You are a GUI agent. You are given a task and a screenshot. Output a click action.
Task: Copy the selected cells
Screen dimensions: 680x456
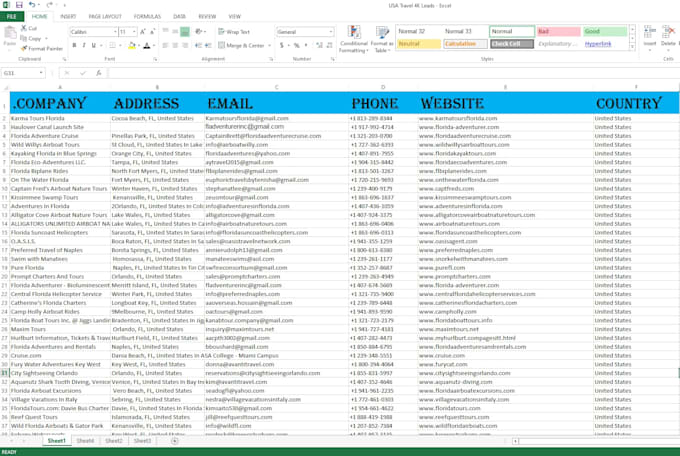pyautogui.click(x=31, y=39)
